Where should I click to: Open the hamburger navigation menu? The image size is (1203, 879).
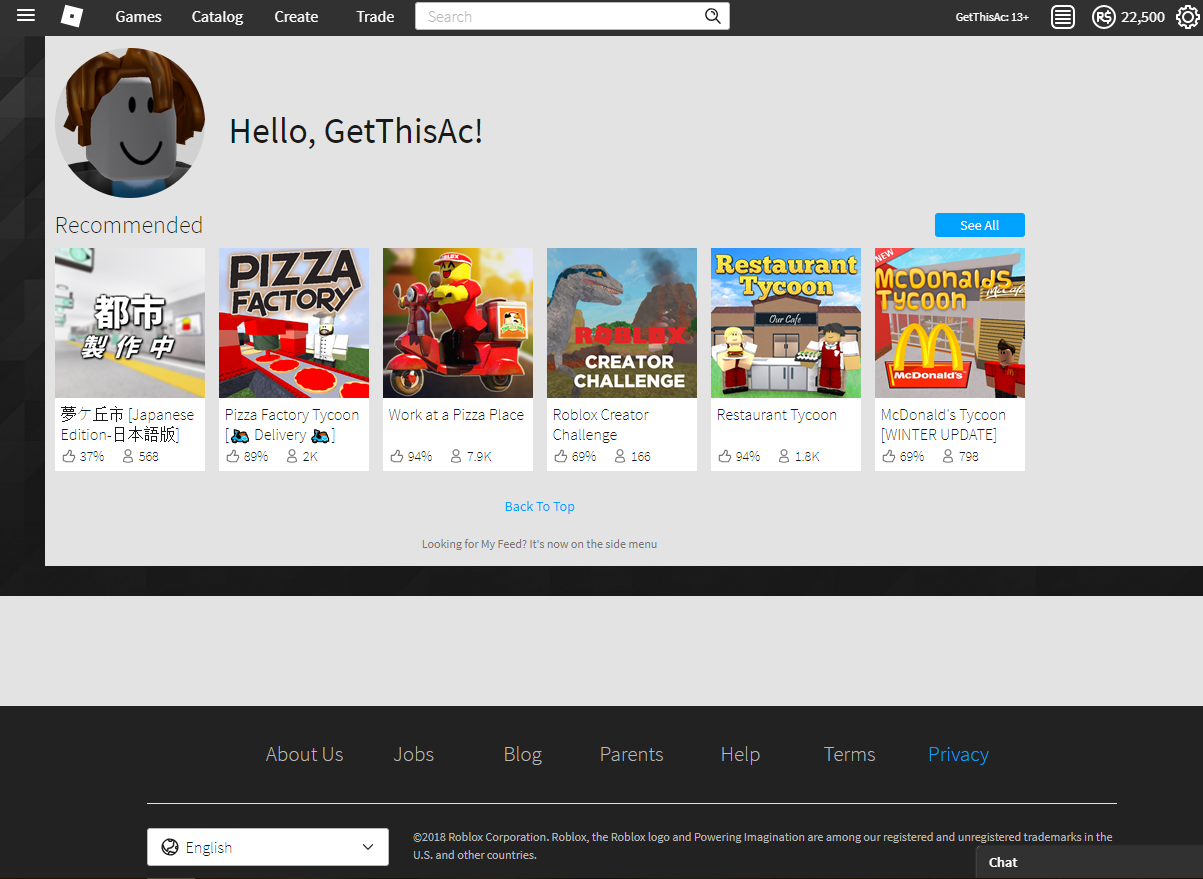pos(26,16)
